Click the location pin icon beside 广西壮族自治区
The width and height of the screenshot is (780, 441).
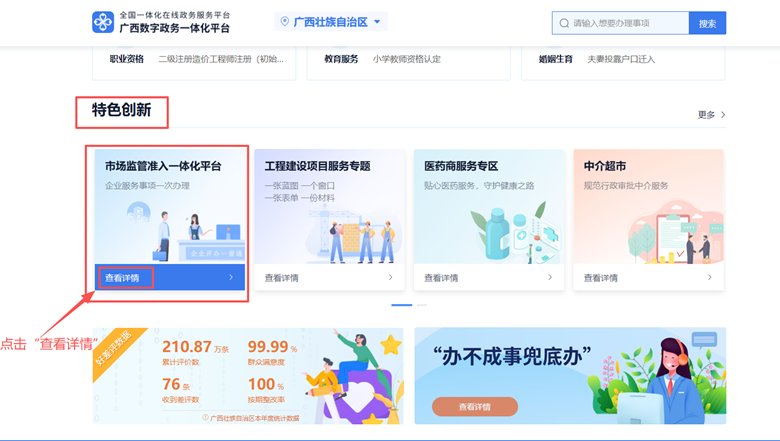[285, 22]
